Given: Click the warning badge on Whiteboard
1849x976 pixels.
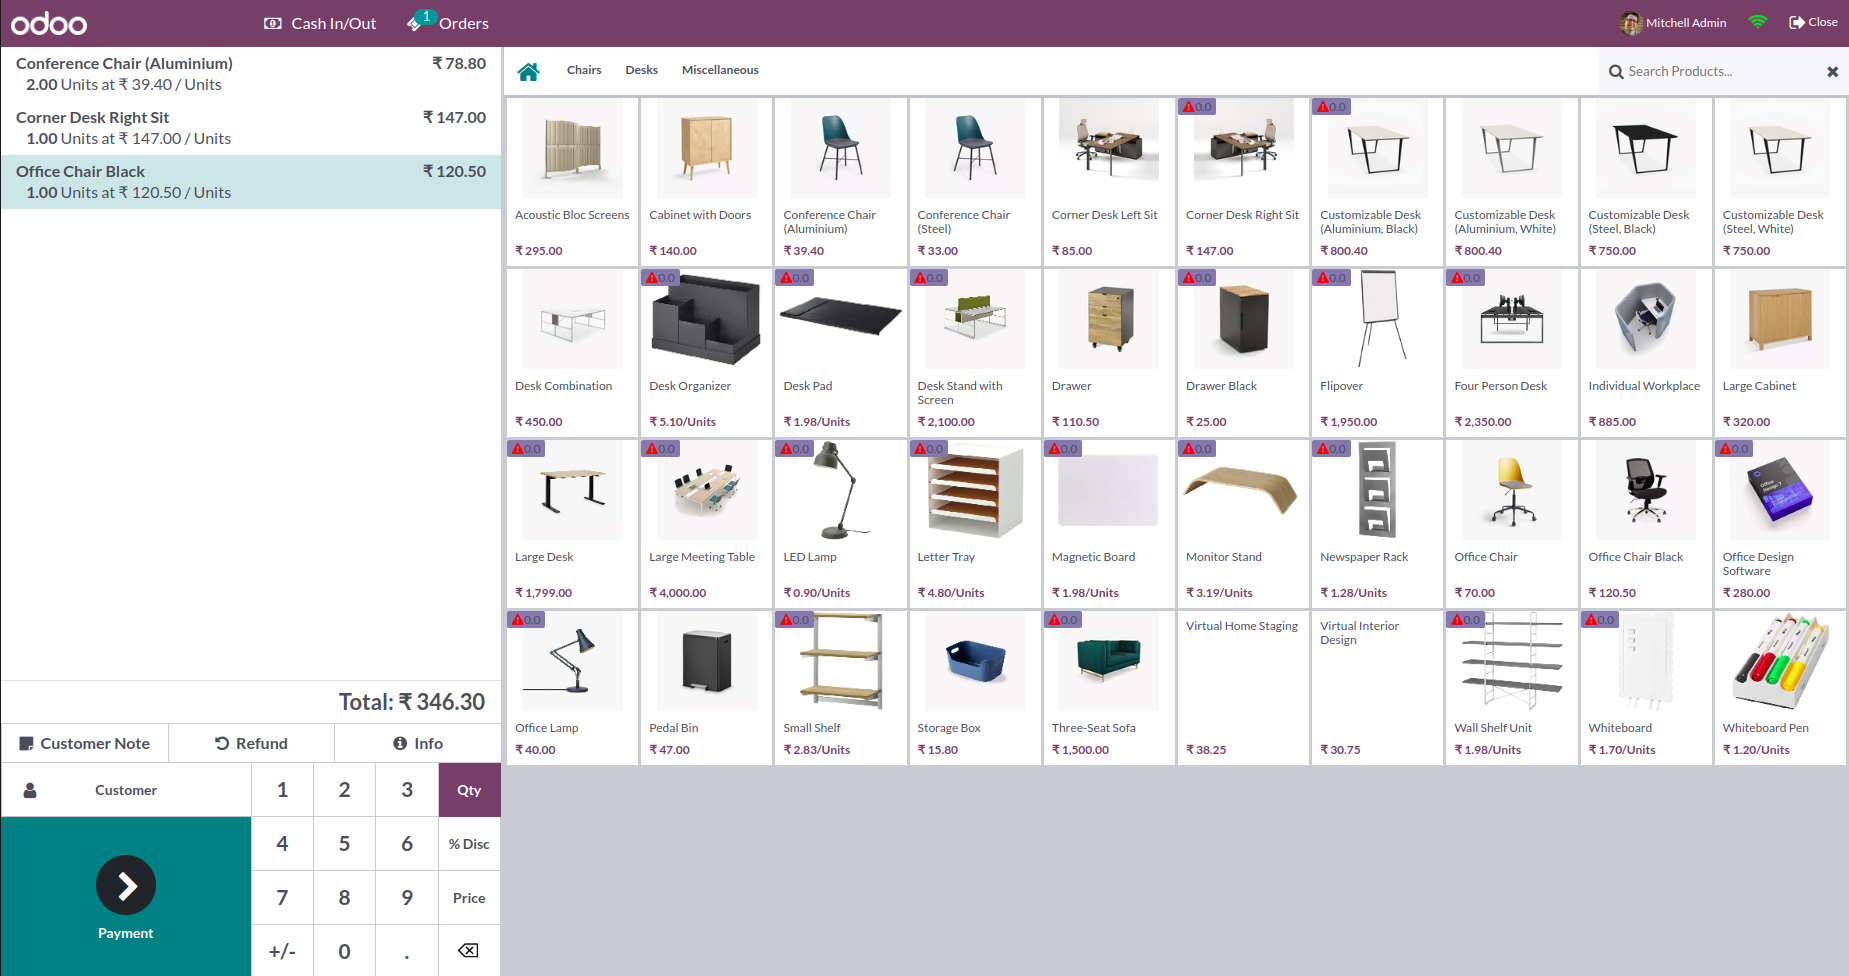Looking at the screenshot, I should [1600, 620].
